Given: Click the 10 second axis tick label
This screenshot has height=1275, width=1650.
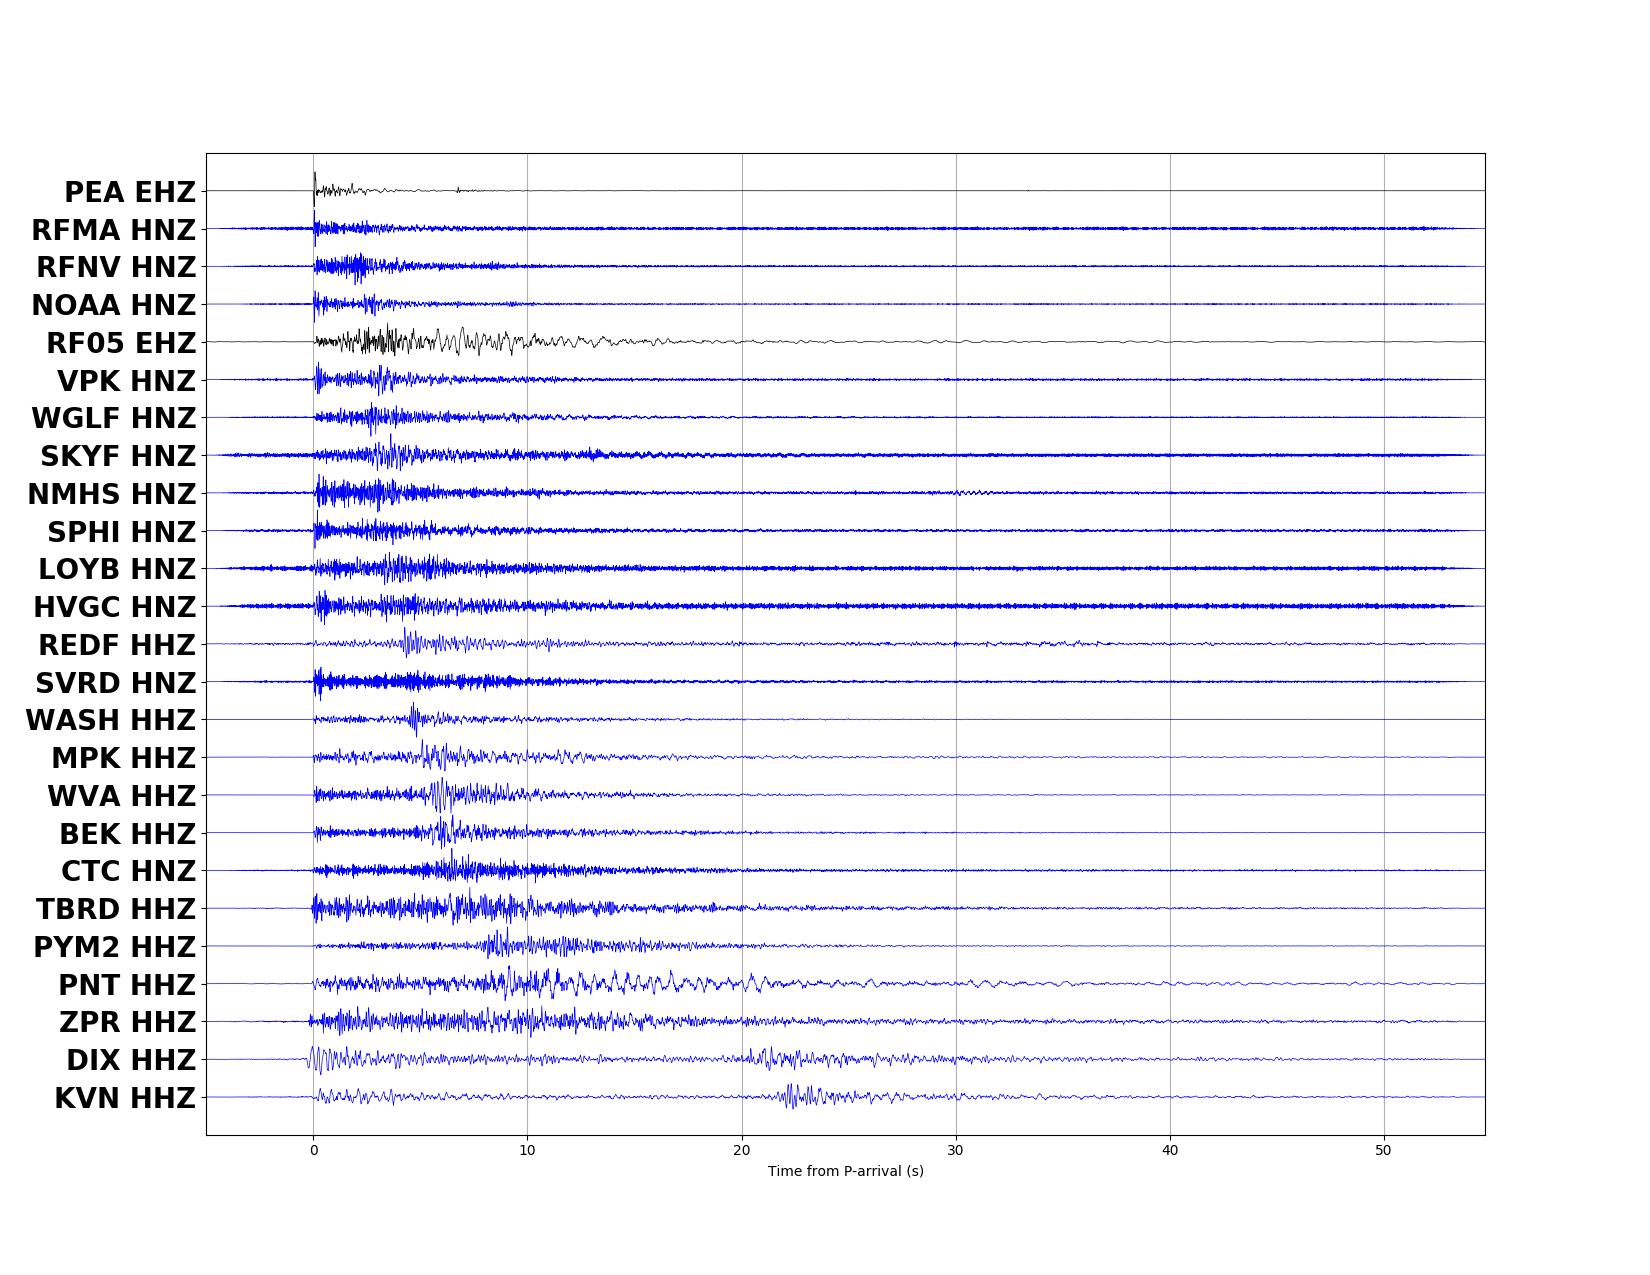Looking at the screenshot, I should click(x=527, y=1150).
